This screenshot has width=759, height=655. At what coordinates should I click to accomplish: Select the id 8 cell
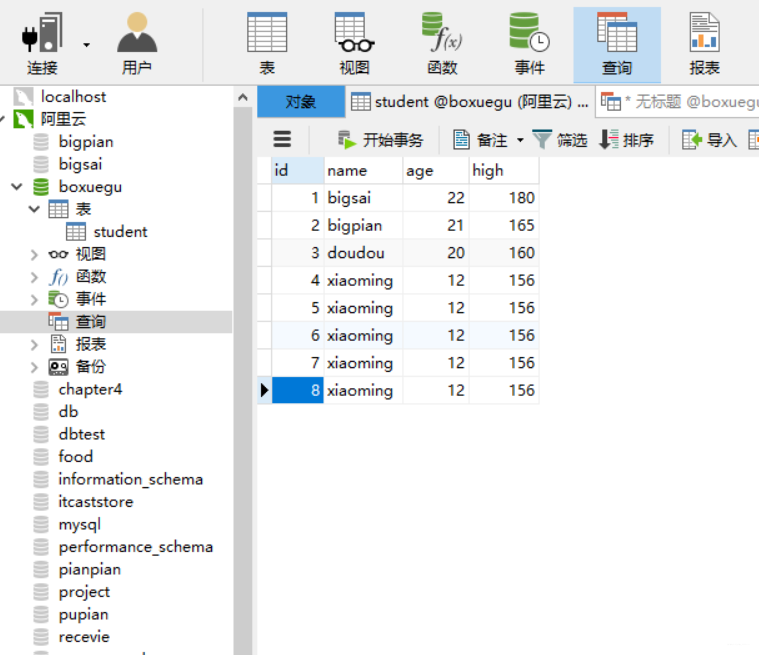tap(298, 390)
